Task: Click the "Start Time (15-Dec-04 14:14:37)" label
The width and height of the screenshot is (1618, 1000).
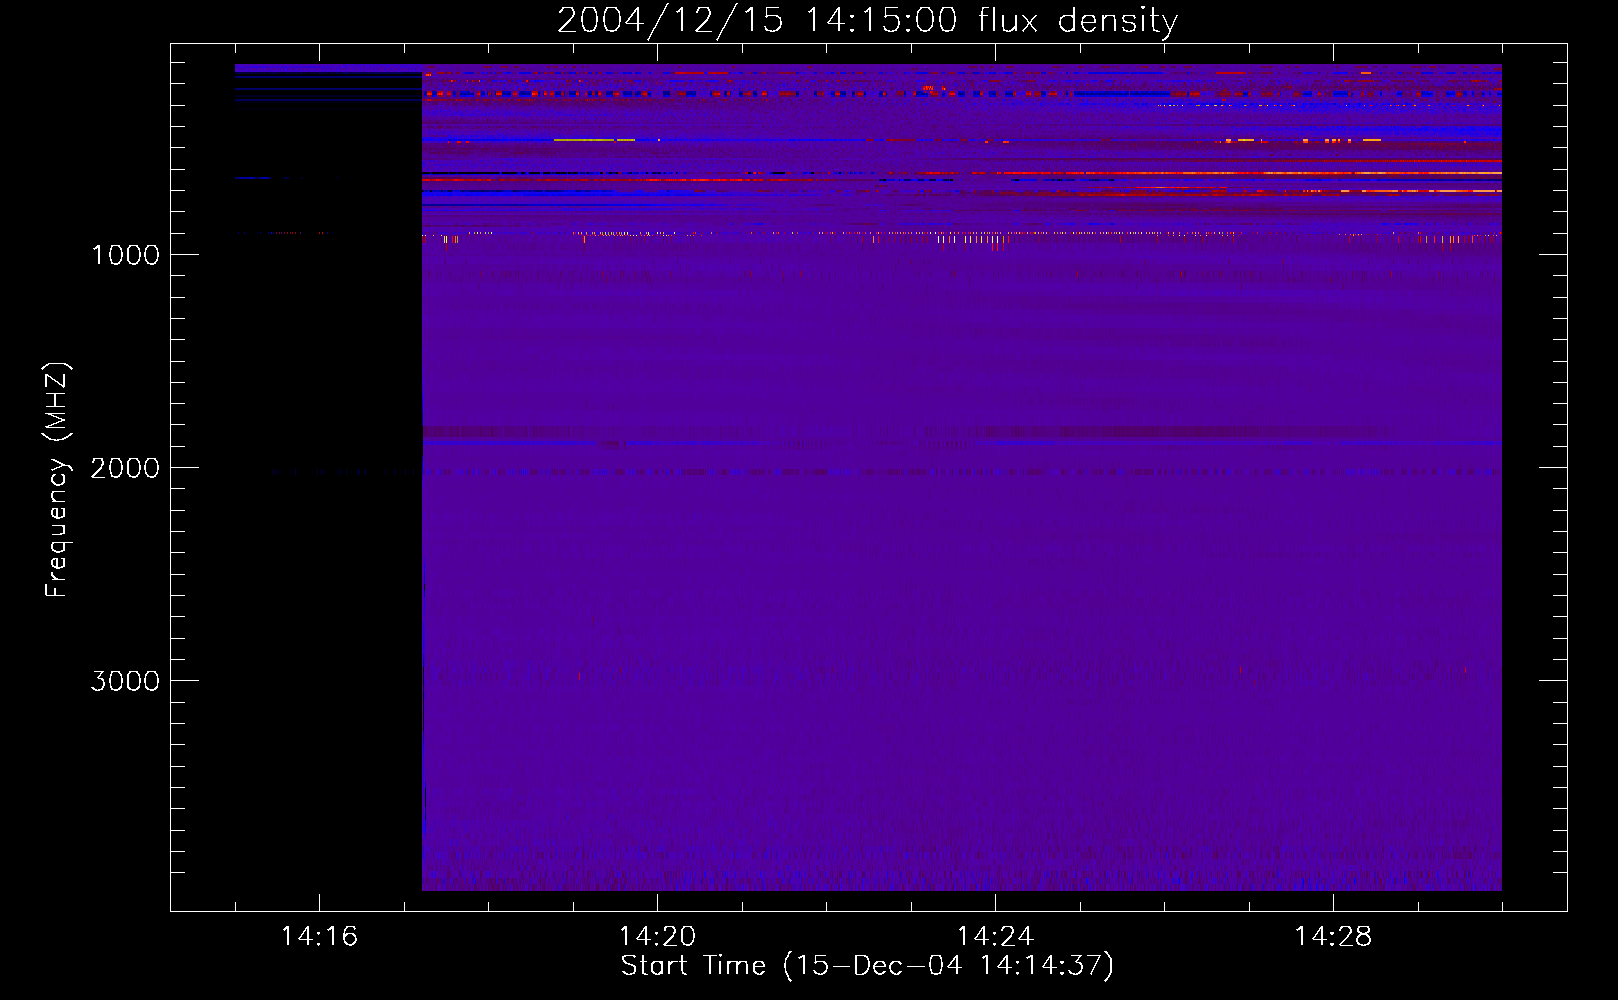Action: click(867, 966)
